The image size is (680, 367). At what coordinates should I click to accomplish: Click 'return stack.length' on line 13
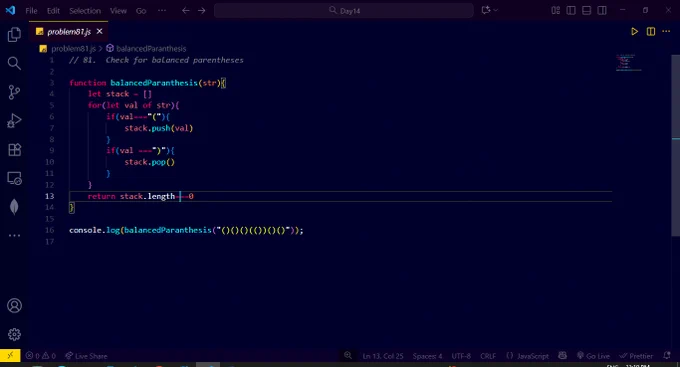(x=131, y=196)
